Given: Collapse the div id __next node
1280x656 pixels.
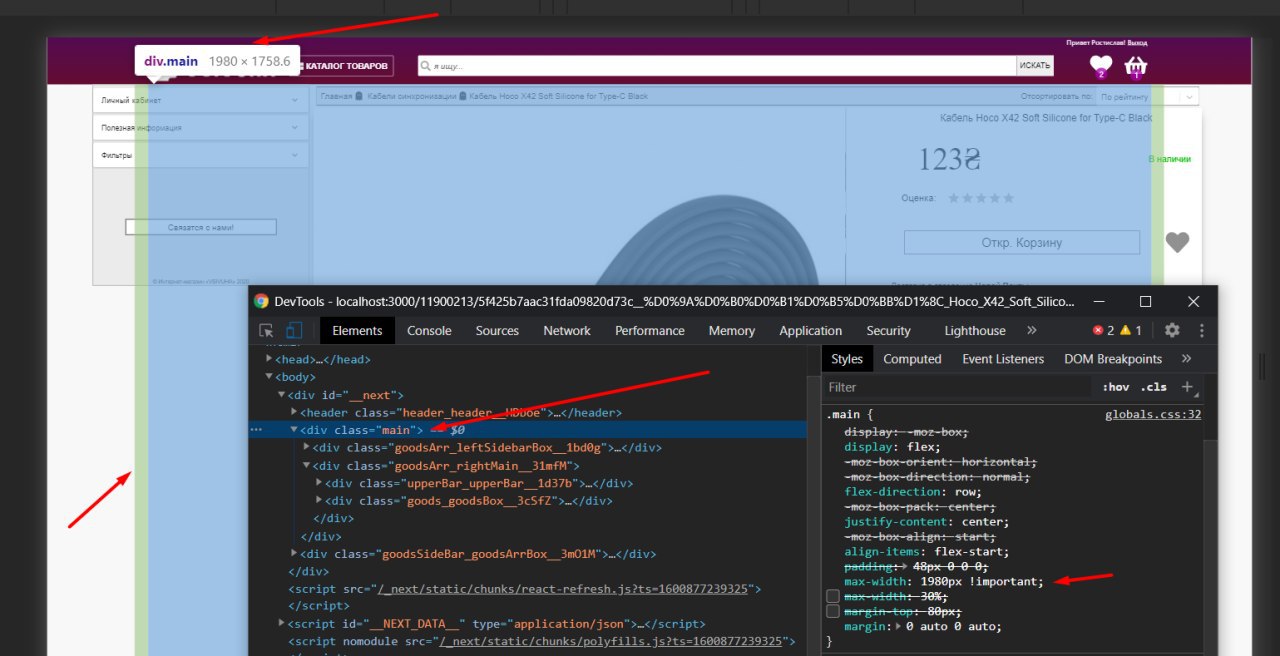Looking at the screenshot, I should click(282, 395).
